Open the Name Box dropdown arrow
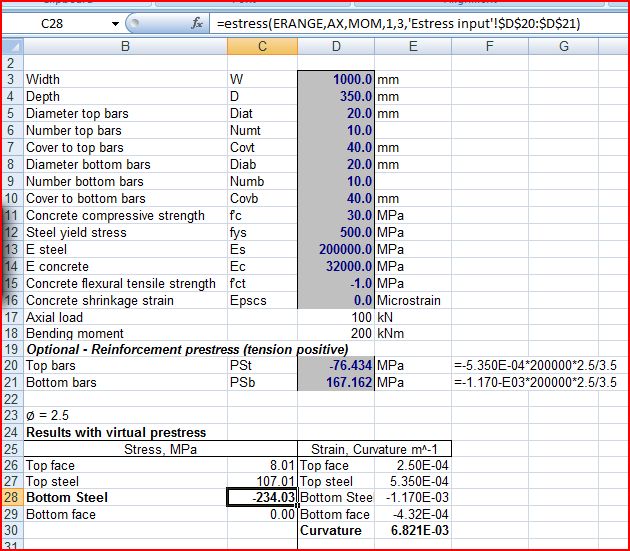Viewport: 630px width, 551px height. tap(116, 23)
